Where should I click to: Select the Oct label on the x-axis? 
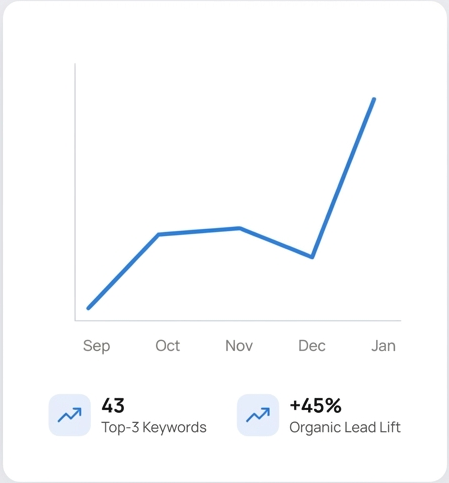click(168, 346)
